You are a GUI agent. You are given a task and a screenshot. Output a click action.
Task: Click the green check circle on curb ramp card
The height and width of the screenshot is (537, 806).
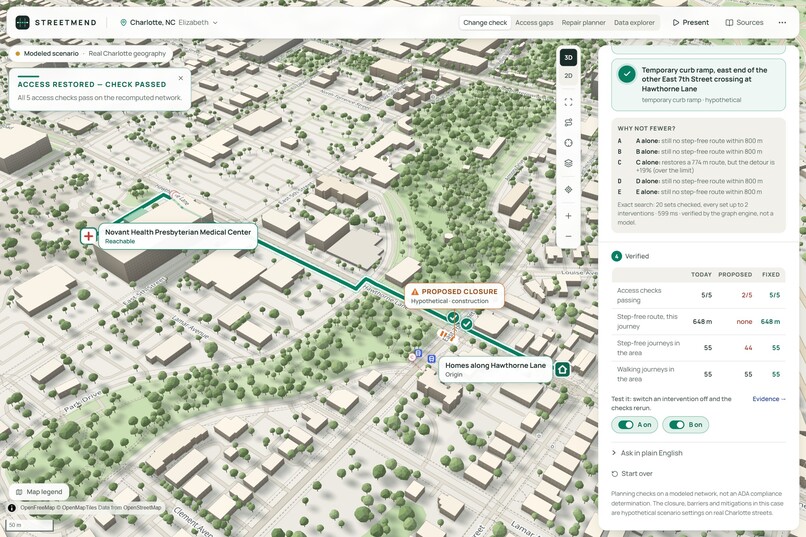pos(627,74)
